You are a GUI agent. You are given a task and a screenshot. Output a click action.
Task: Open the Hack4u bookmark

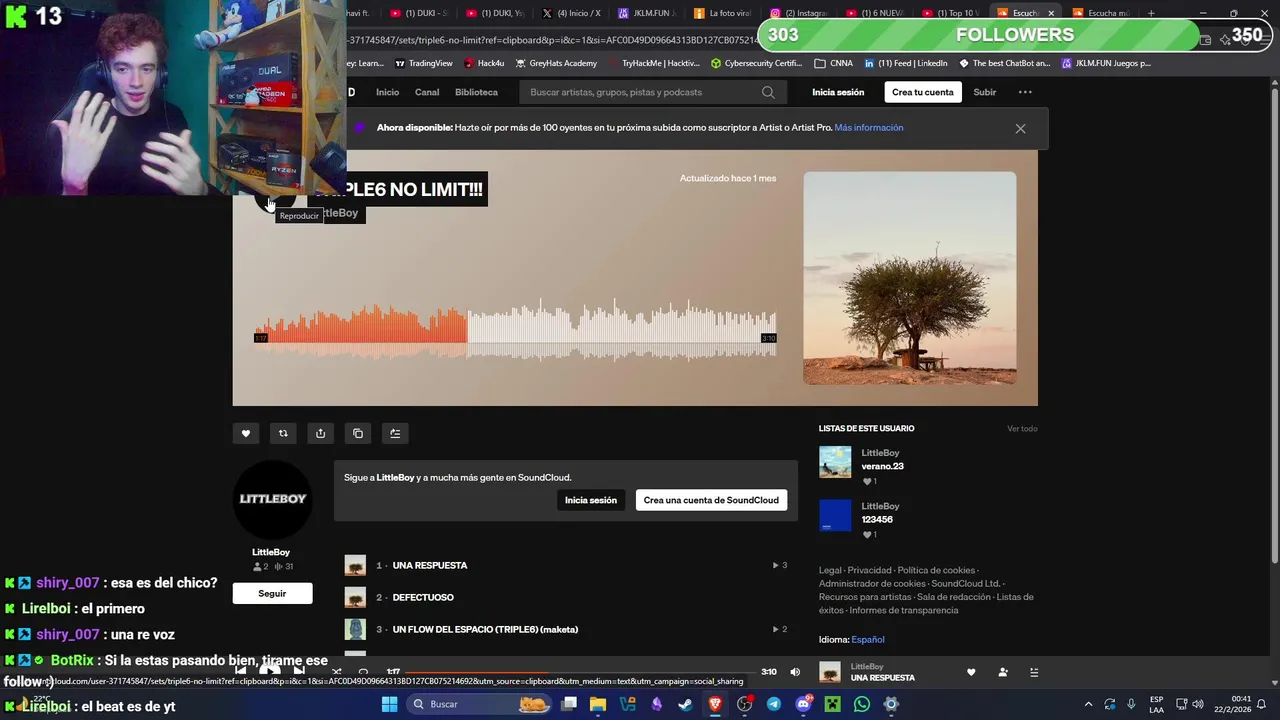pyautogui.click(x=484, y=63)
